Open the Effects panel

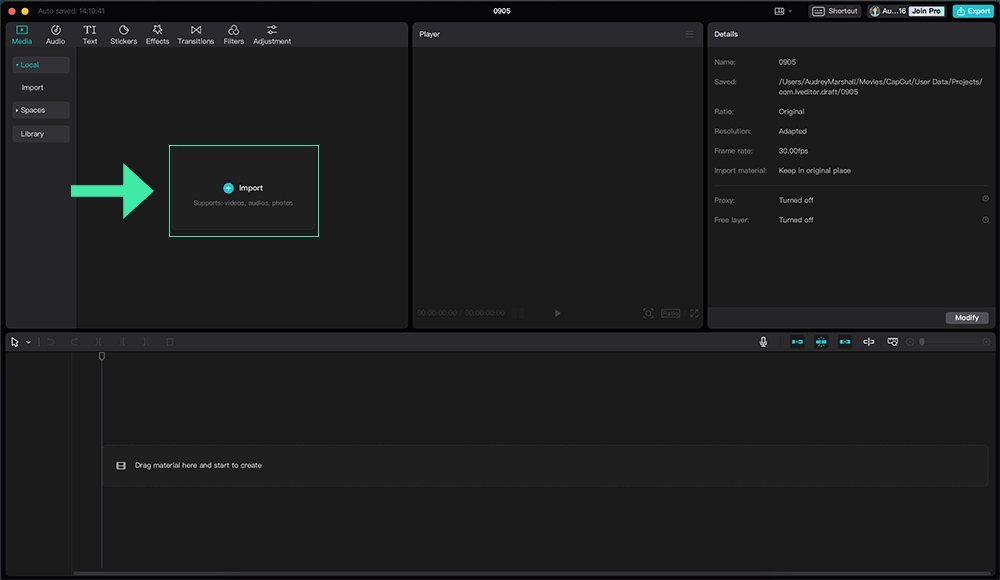(x=156, y=33)
